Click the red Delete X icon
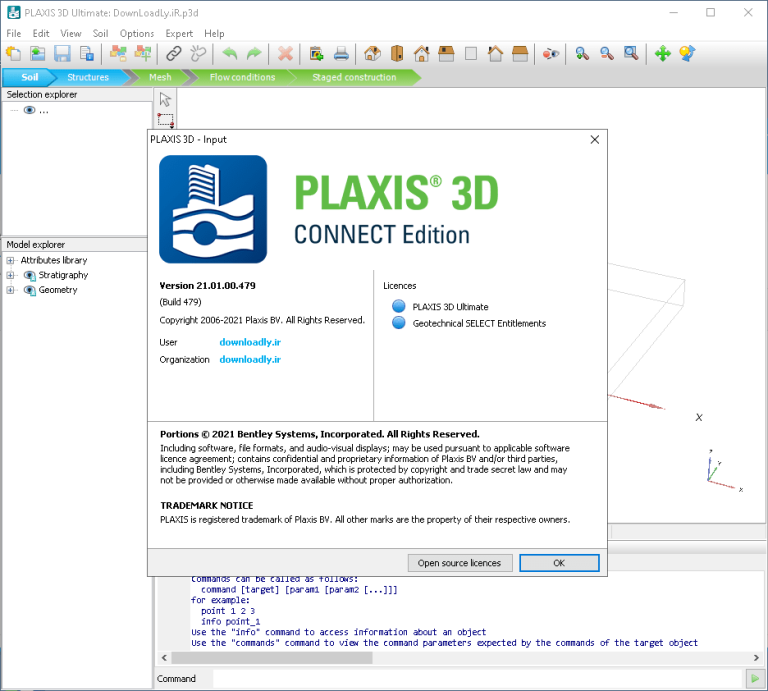 tap(286, 53)
